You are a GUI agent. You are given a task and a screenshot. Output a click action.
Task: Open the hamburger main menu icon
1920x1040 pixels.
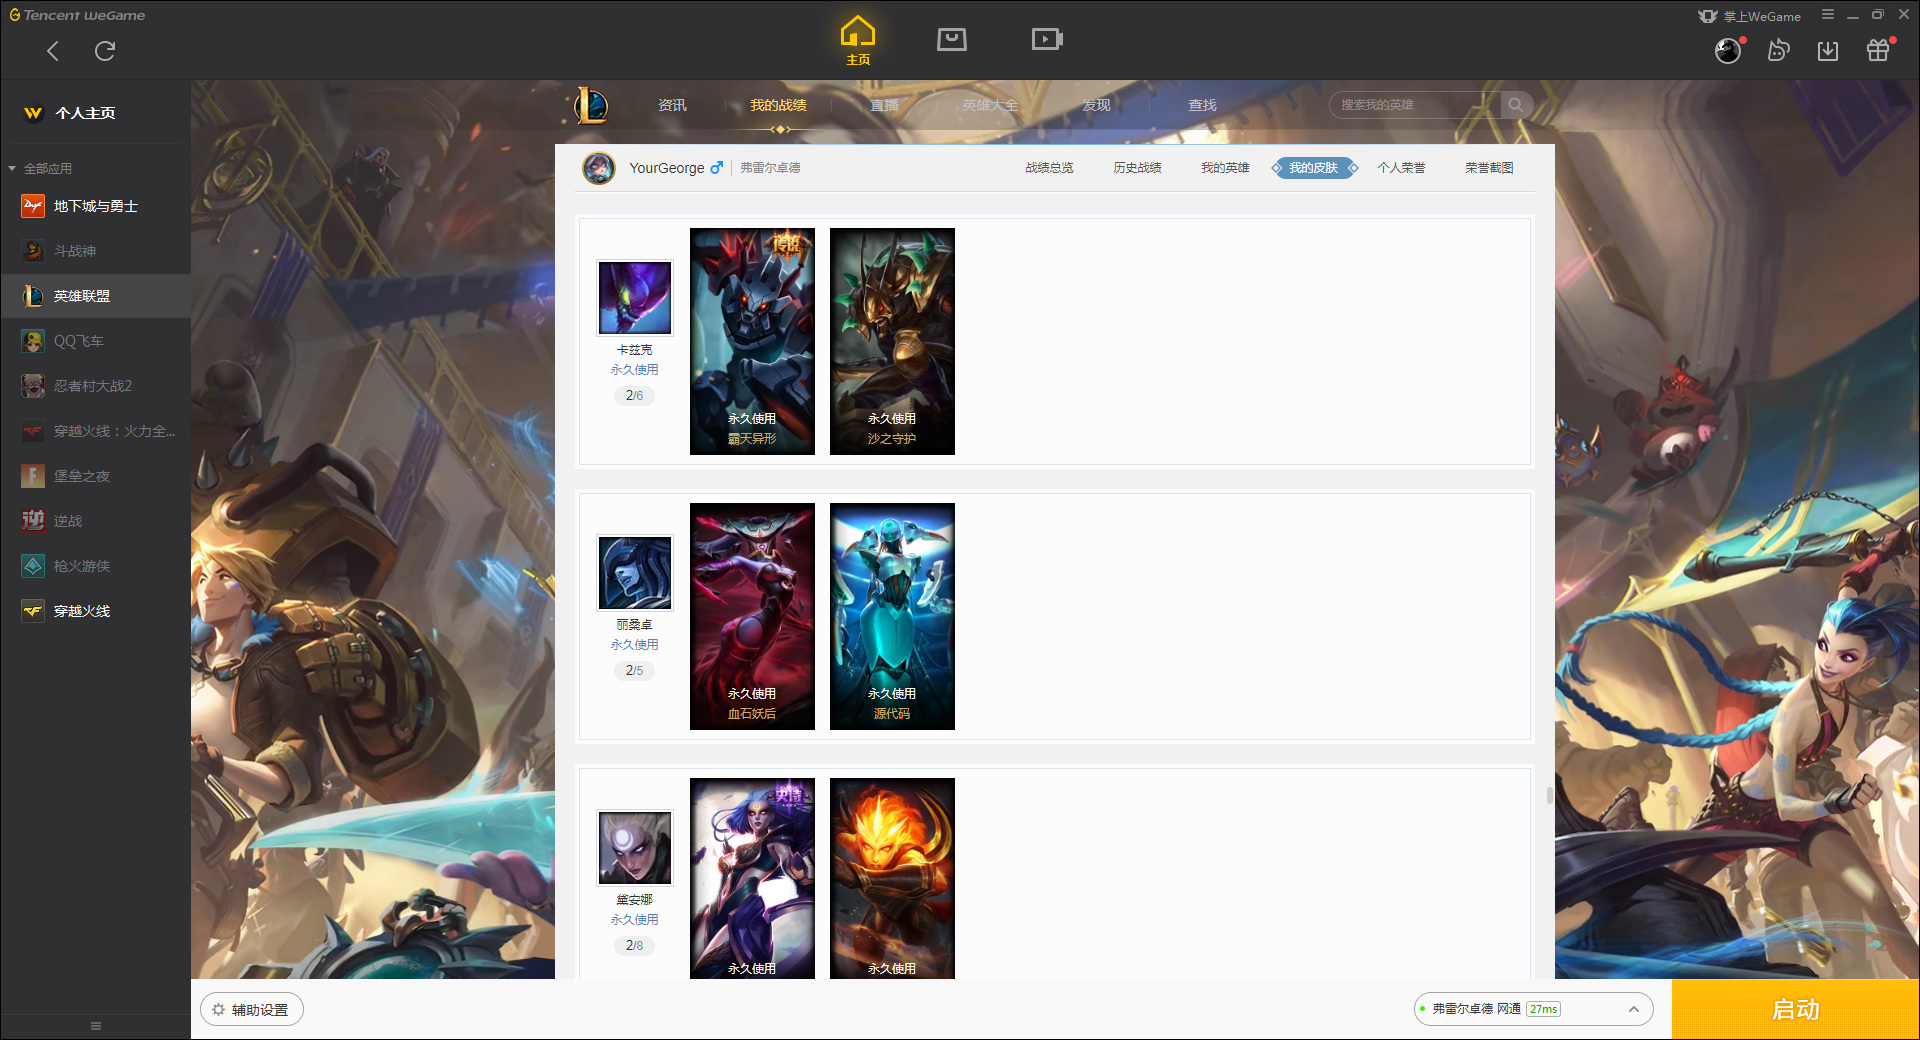coord(1828,15)
